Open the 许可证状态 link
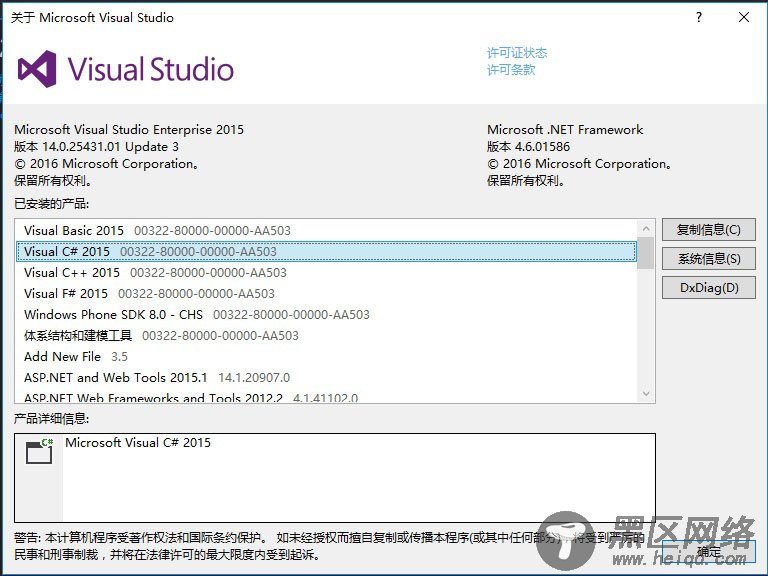The width and height of the screenshot is (768, 576). (517, 52)
